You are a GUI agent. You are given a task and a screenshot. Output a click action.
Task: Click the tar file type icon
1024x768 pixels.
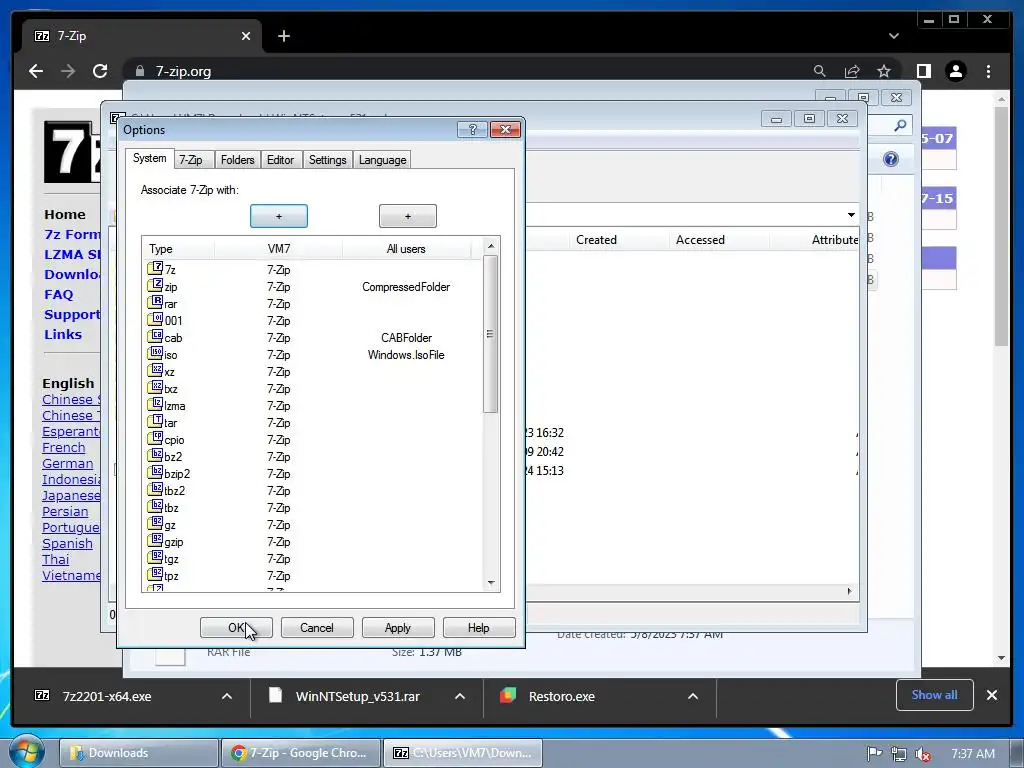(x=155, y=421)
